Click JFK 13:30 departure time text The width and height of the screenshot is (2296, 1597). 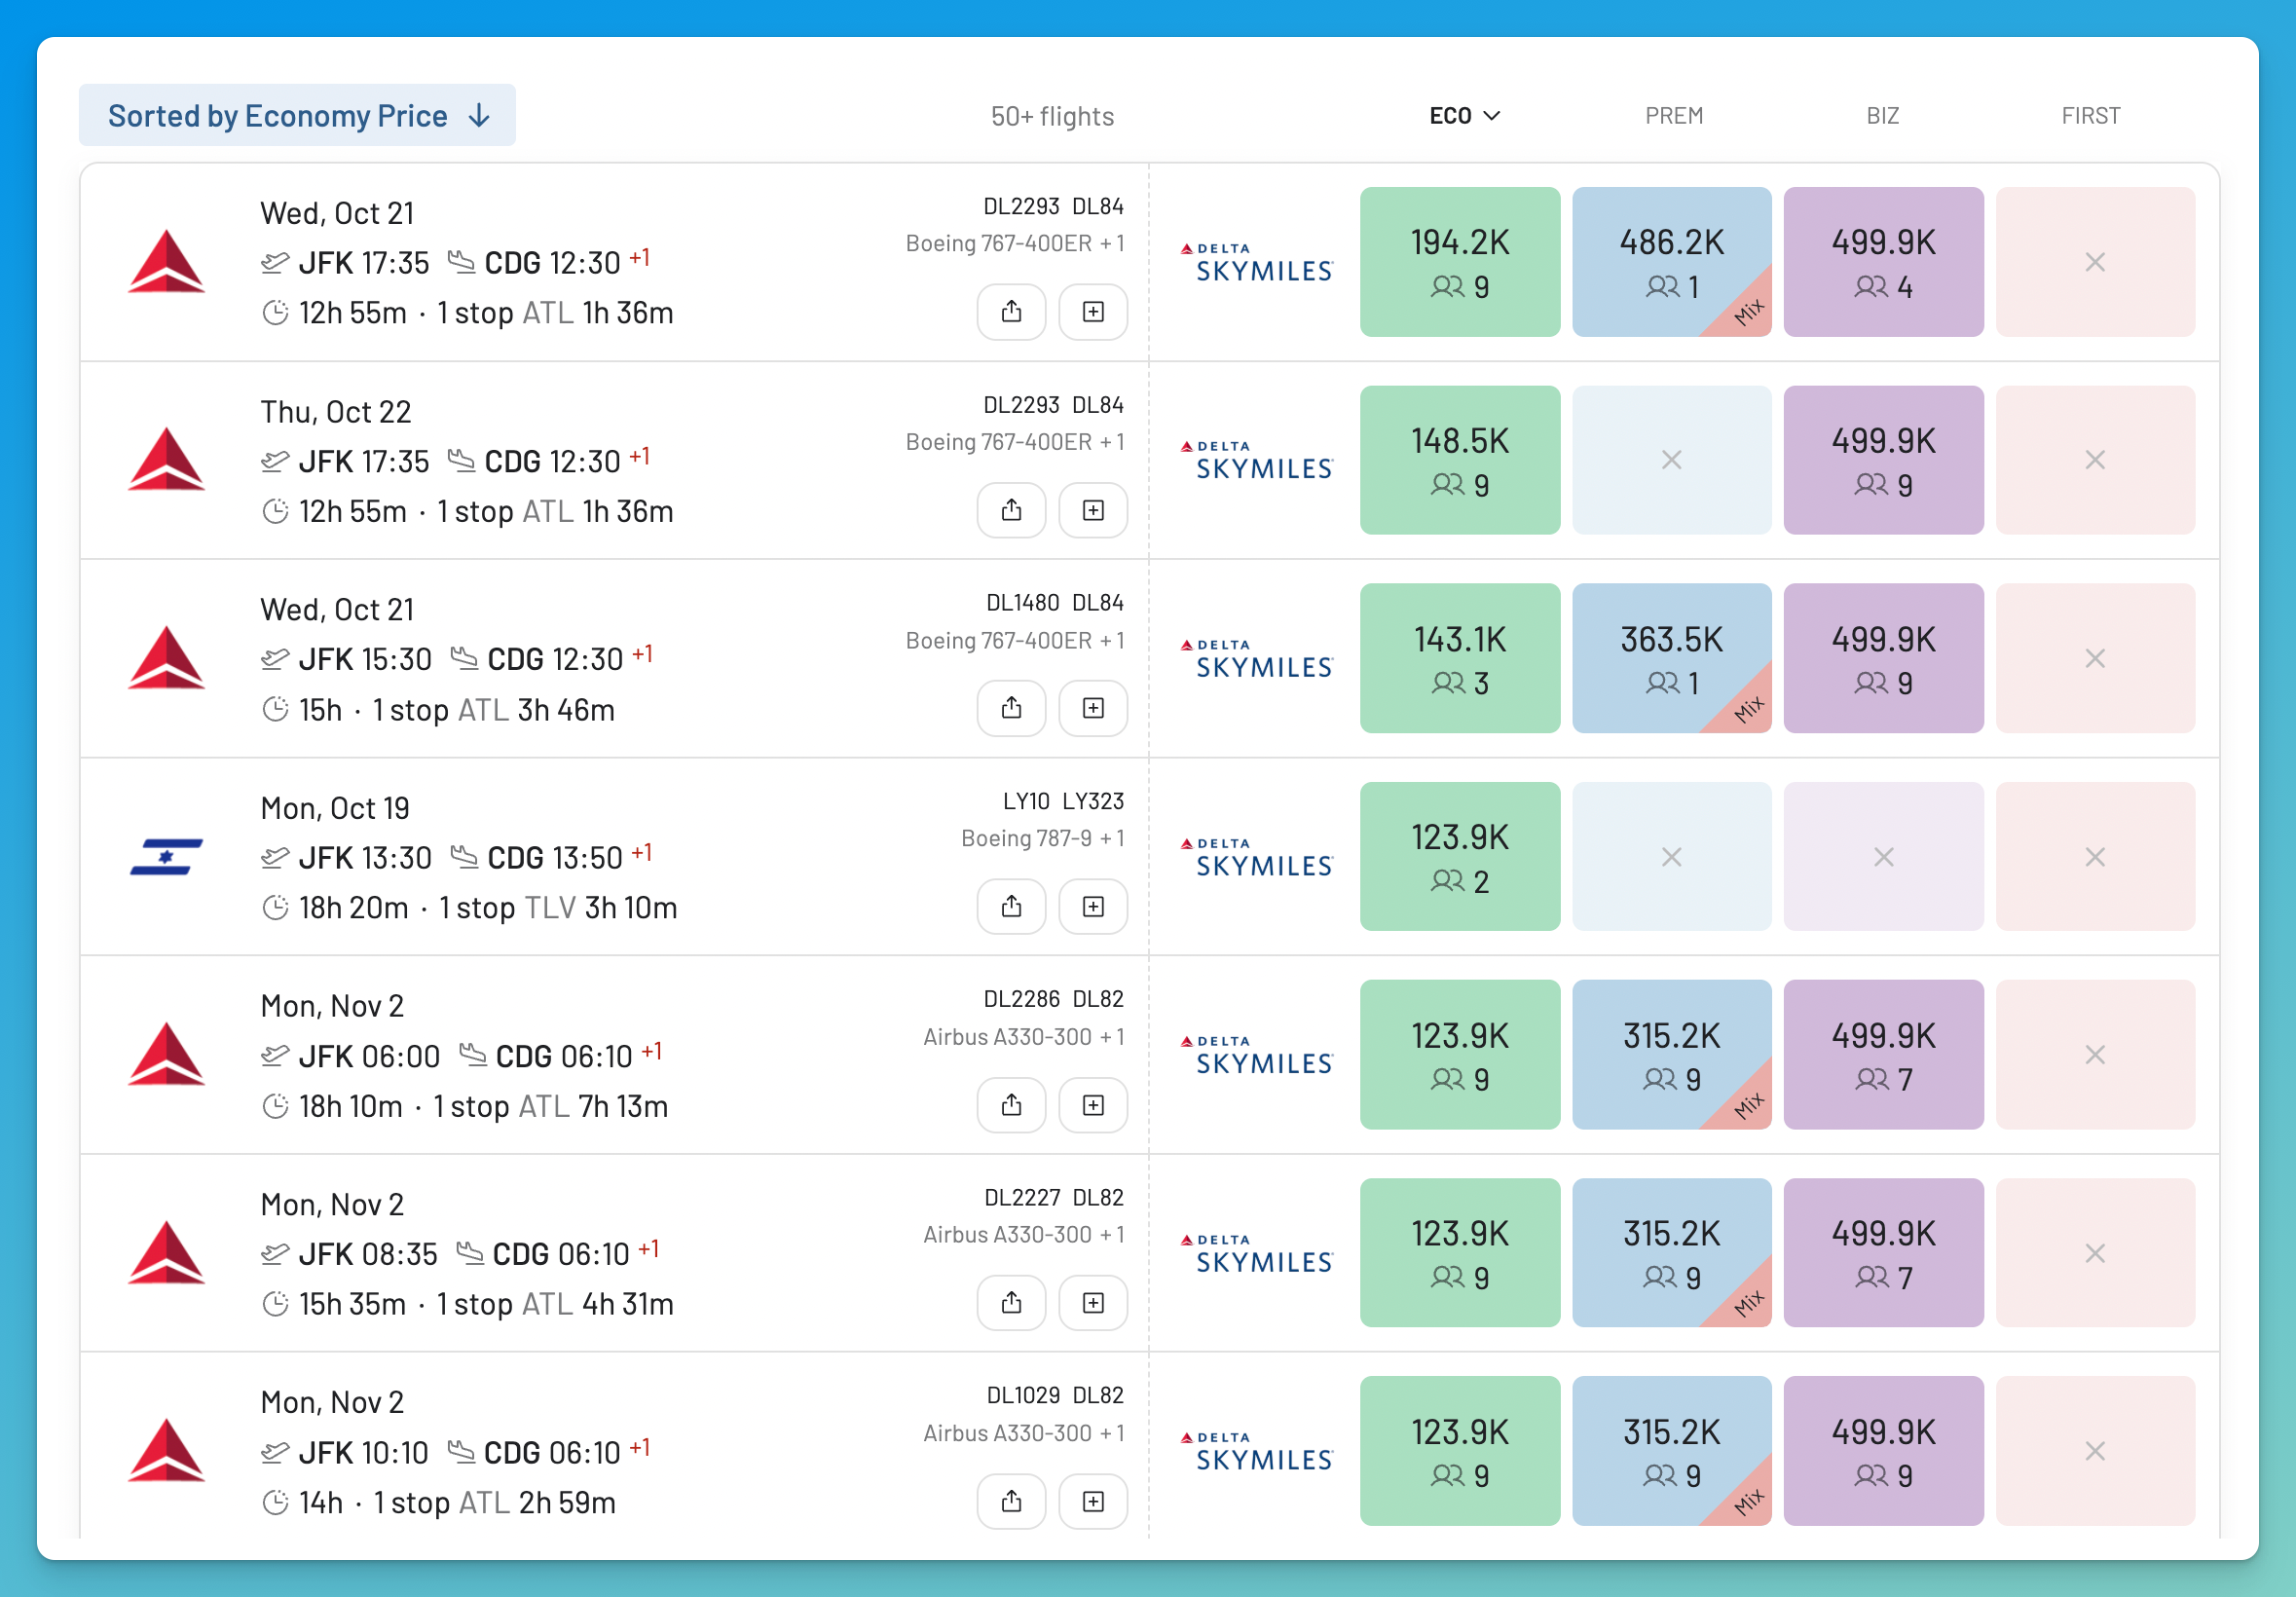tap(365, 858)
